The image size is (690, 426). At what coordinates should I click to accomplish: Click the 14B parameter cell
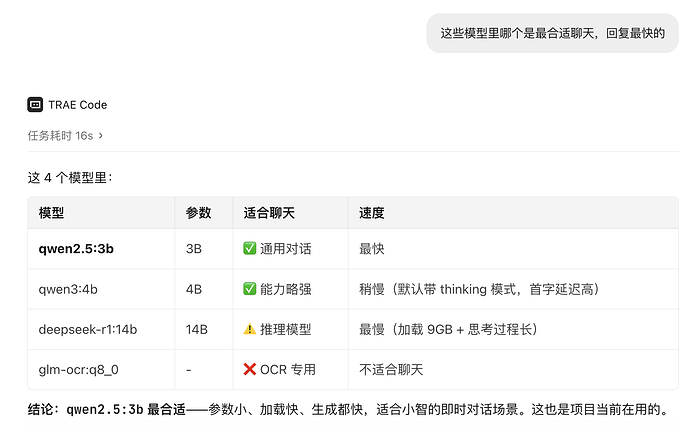point(197,329)
